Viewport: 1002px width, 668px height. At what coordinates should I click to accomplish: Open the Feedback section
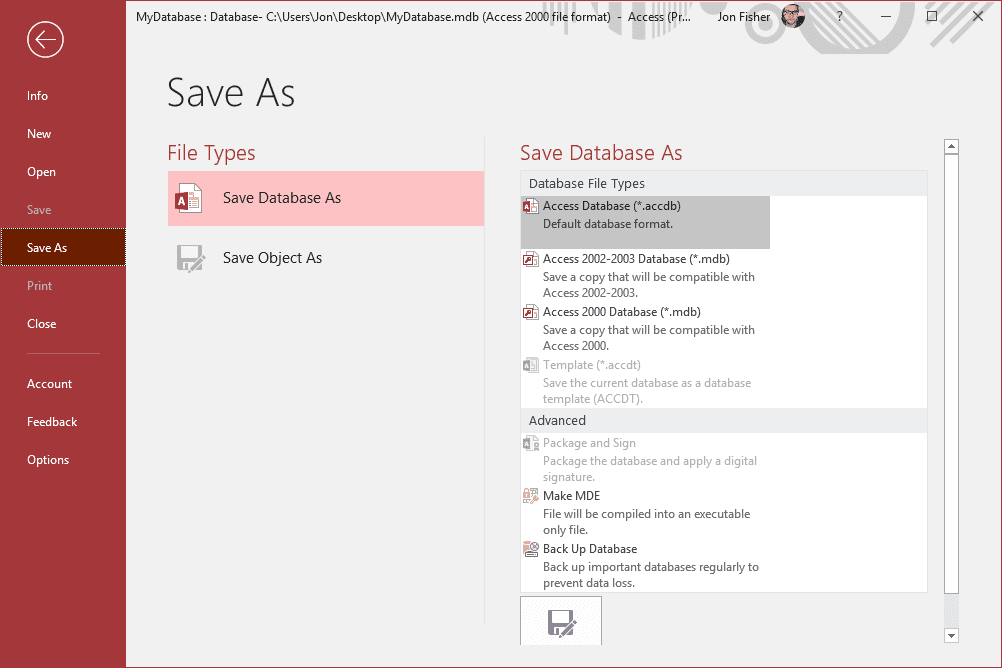[x=52, y=422]
